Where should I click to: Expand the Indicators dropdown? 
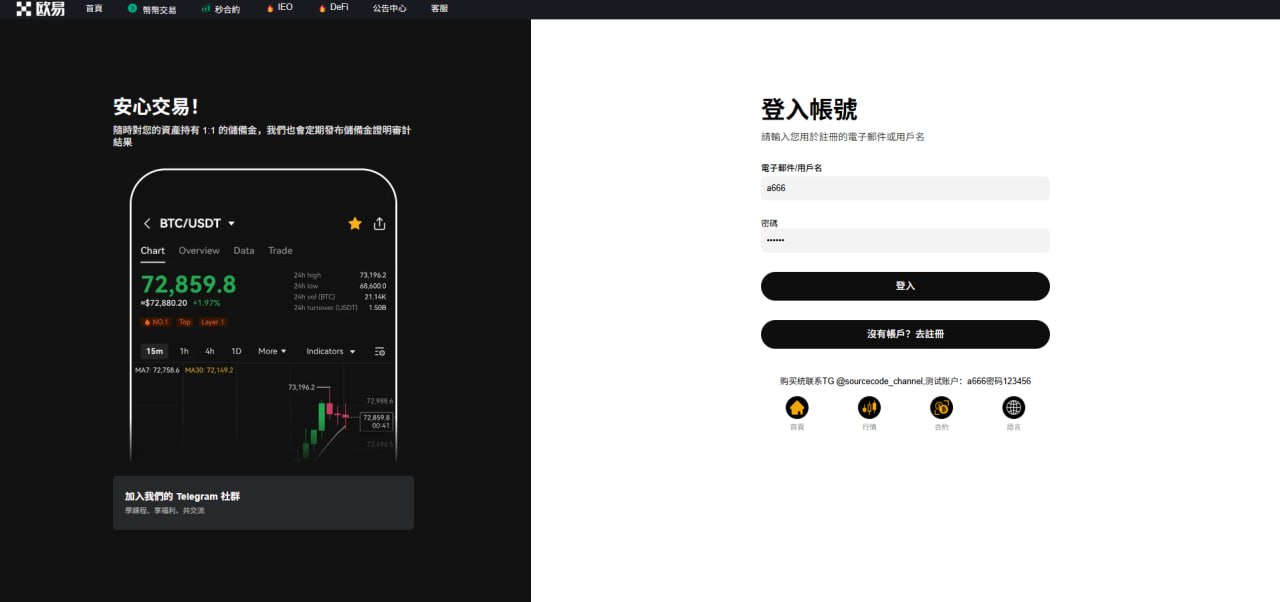coord(330,351)
